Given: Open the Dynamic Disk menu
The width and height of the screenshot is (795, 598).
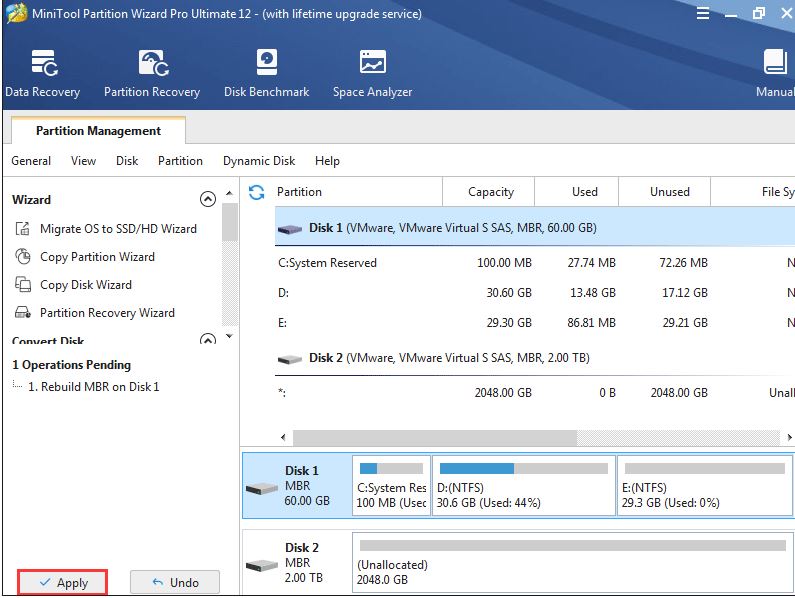Looking at the screenshot, I should [x=259, y=161].
